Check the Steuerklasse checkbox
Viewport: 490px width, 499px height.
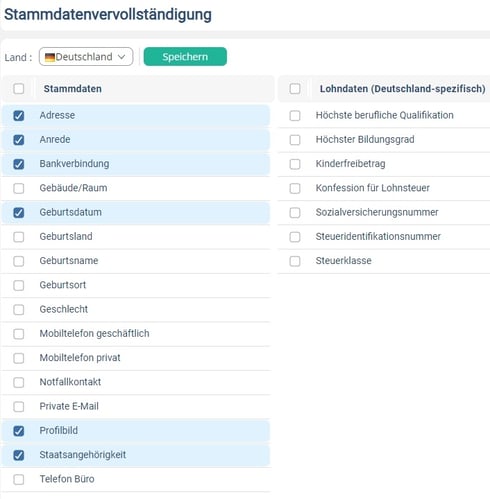295,261
